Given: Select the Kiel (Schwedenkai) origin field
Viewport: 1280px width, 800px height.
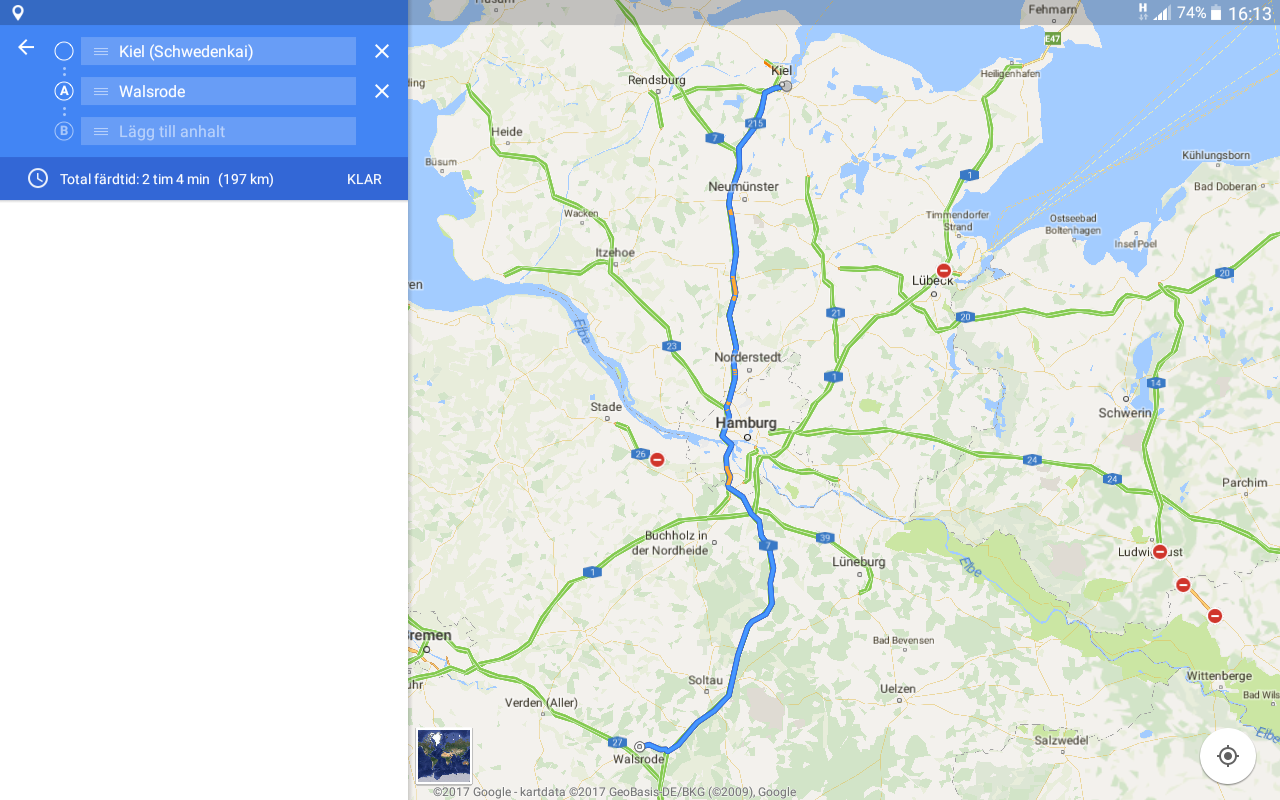Looking at the screenshot, I should coord(218,51).
